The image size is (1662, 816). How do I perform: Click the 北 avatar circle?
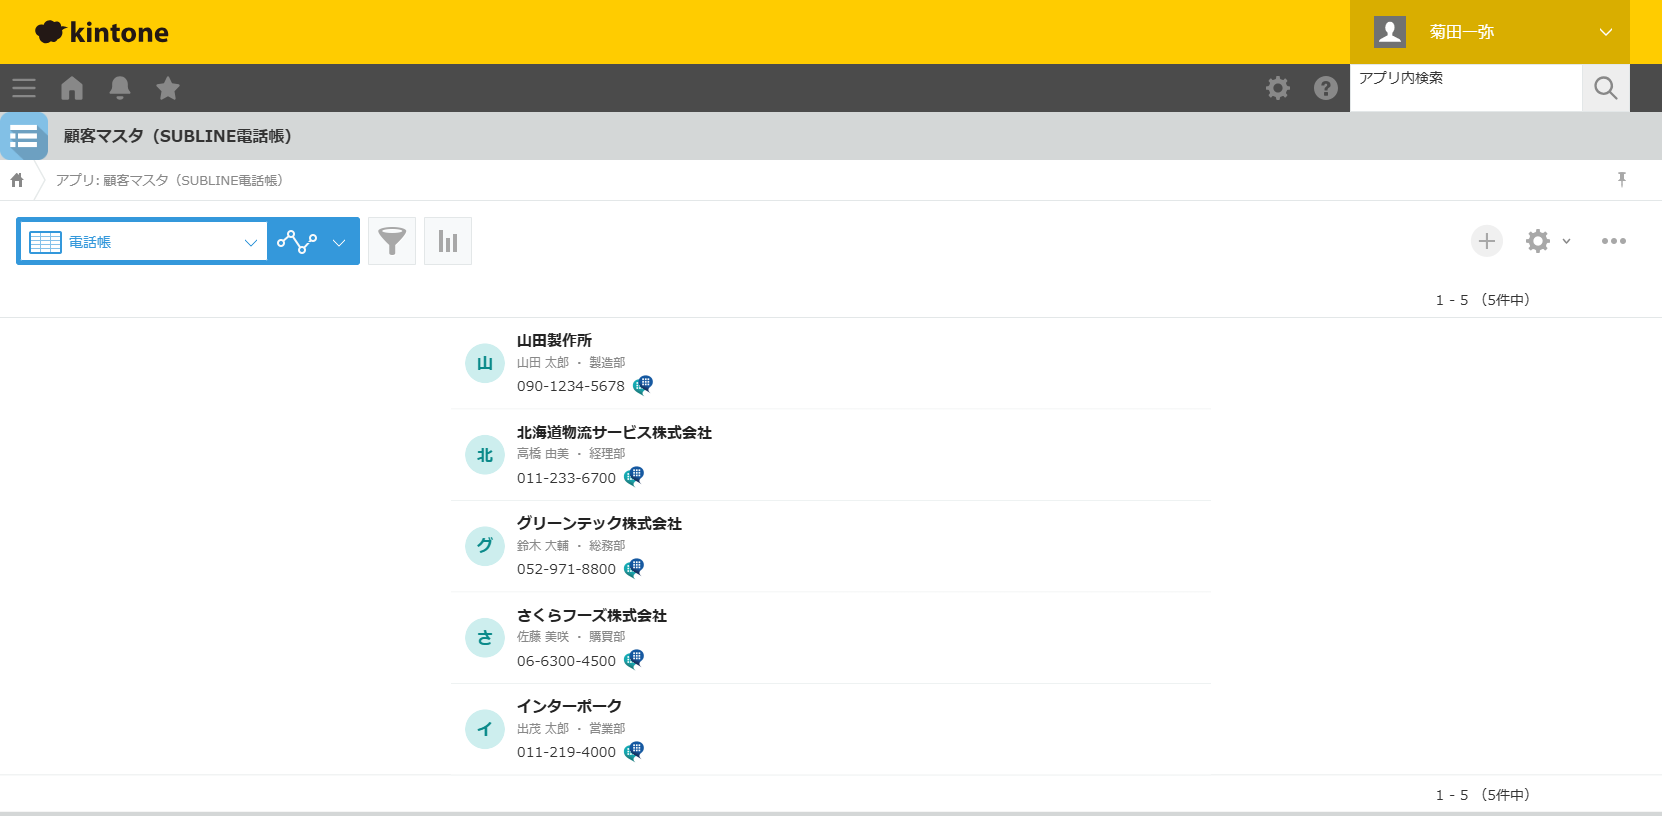click(485, 455)
